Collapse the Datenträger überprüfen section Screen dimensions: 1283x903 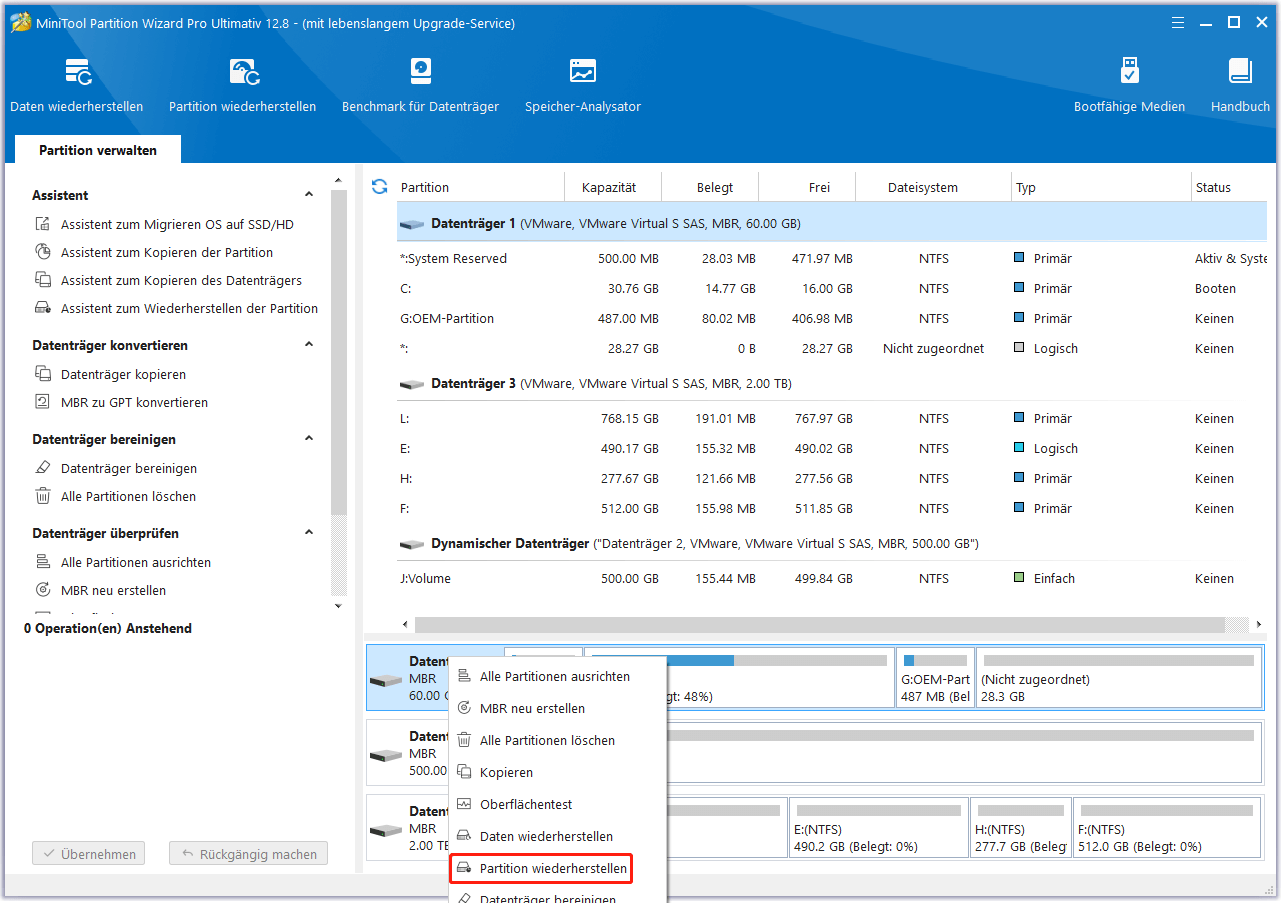(309, 533)
